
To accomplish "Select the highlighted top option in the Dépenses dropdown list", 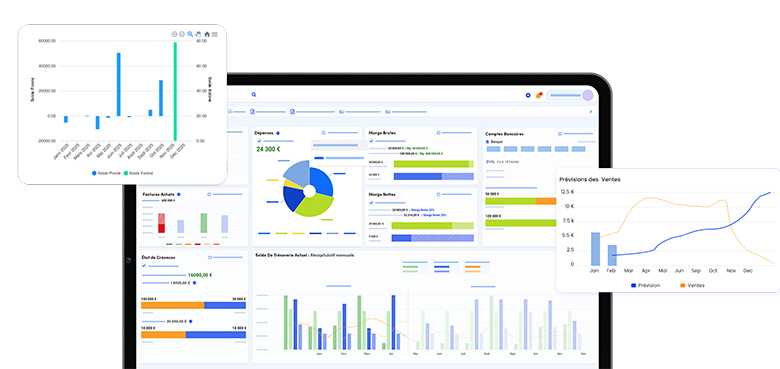I will tap(338, 145).
